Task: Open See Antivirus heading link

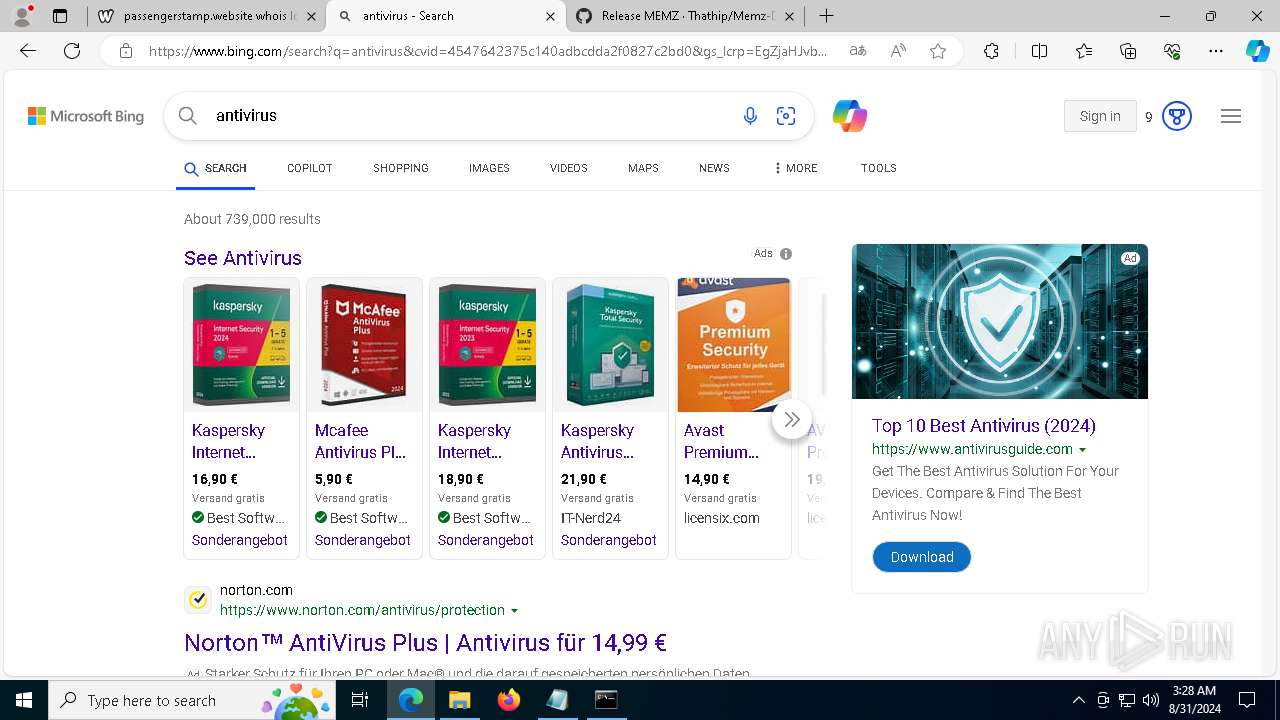Action: click(243, 258)
